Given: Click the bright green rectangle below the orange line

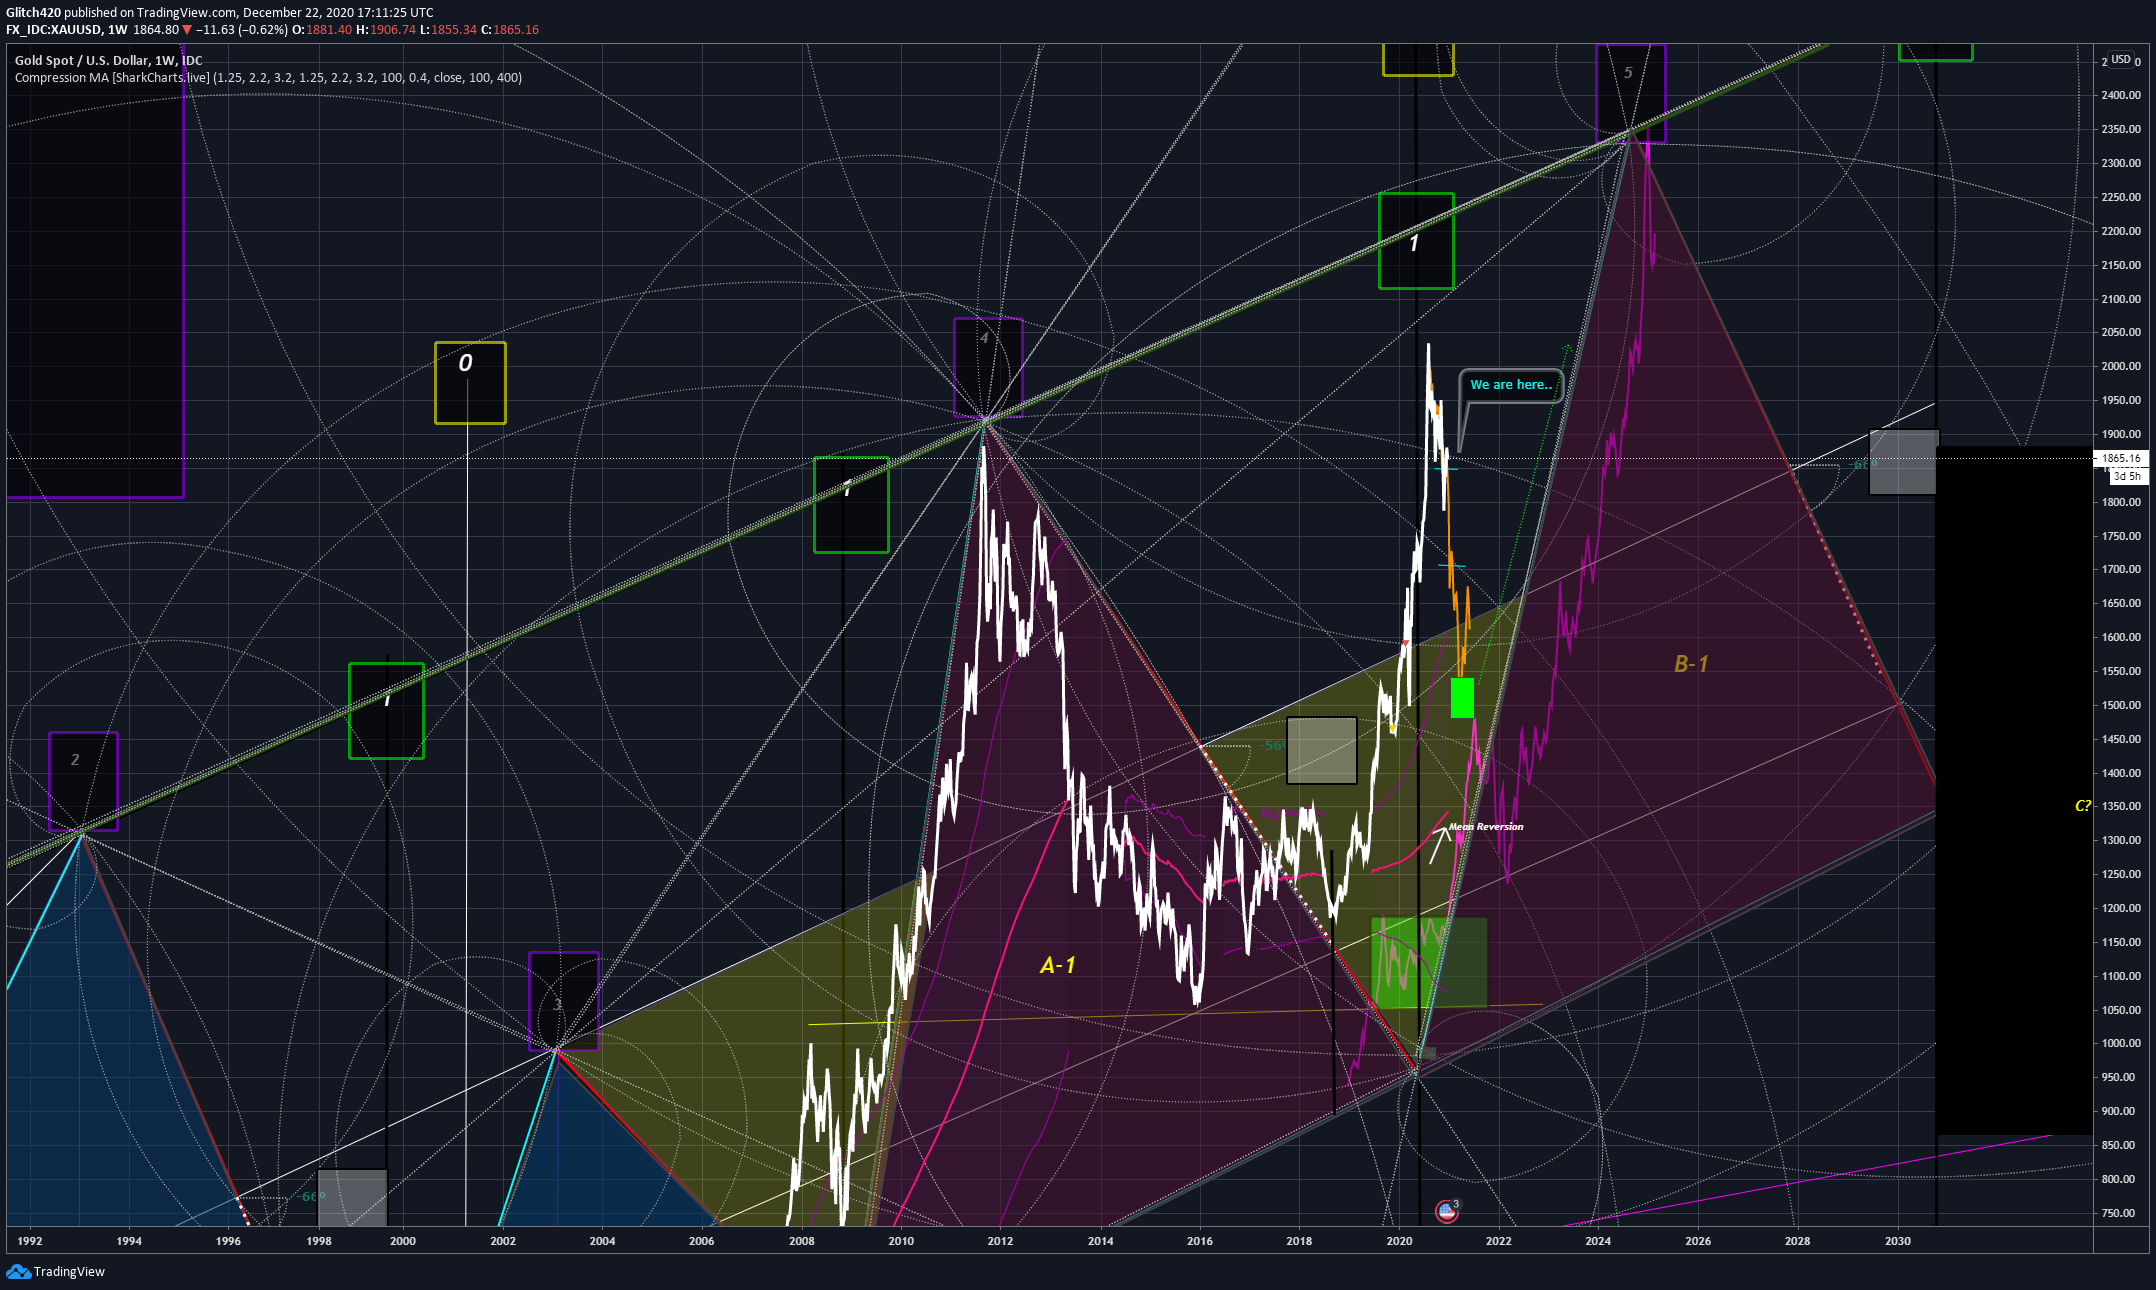Looking at the screenshot, I should [x=1462, y=698].
